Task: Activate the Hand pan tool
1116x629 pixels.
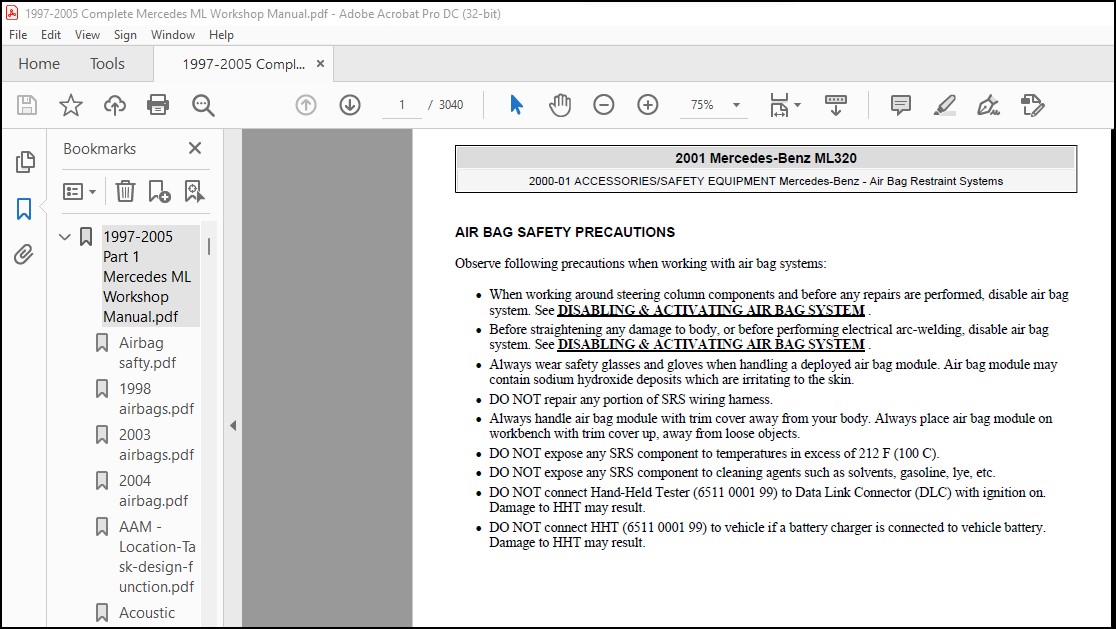Action: pos(560,105)
